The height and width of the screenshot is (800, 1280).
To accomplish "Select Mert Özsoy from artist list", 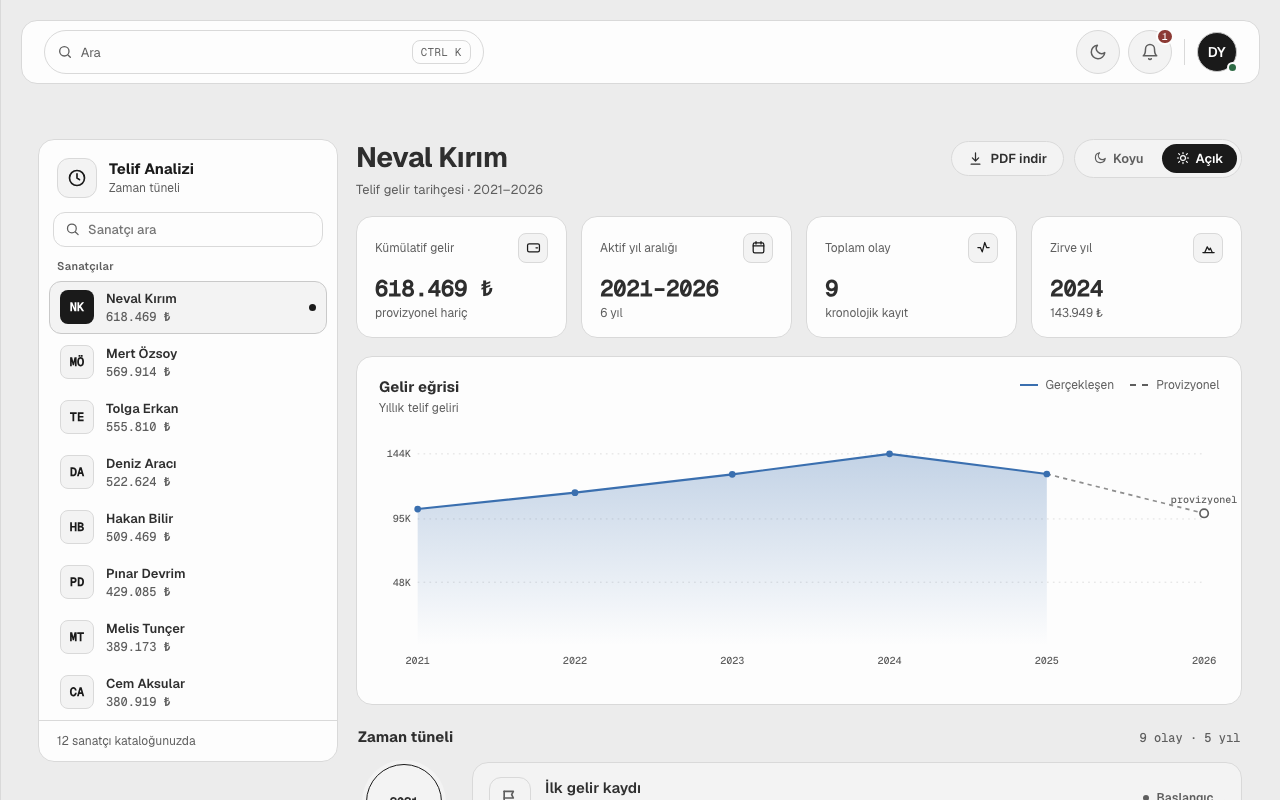I will pos(188,362).
